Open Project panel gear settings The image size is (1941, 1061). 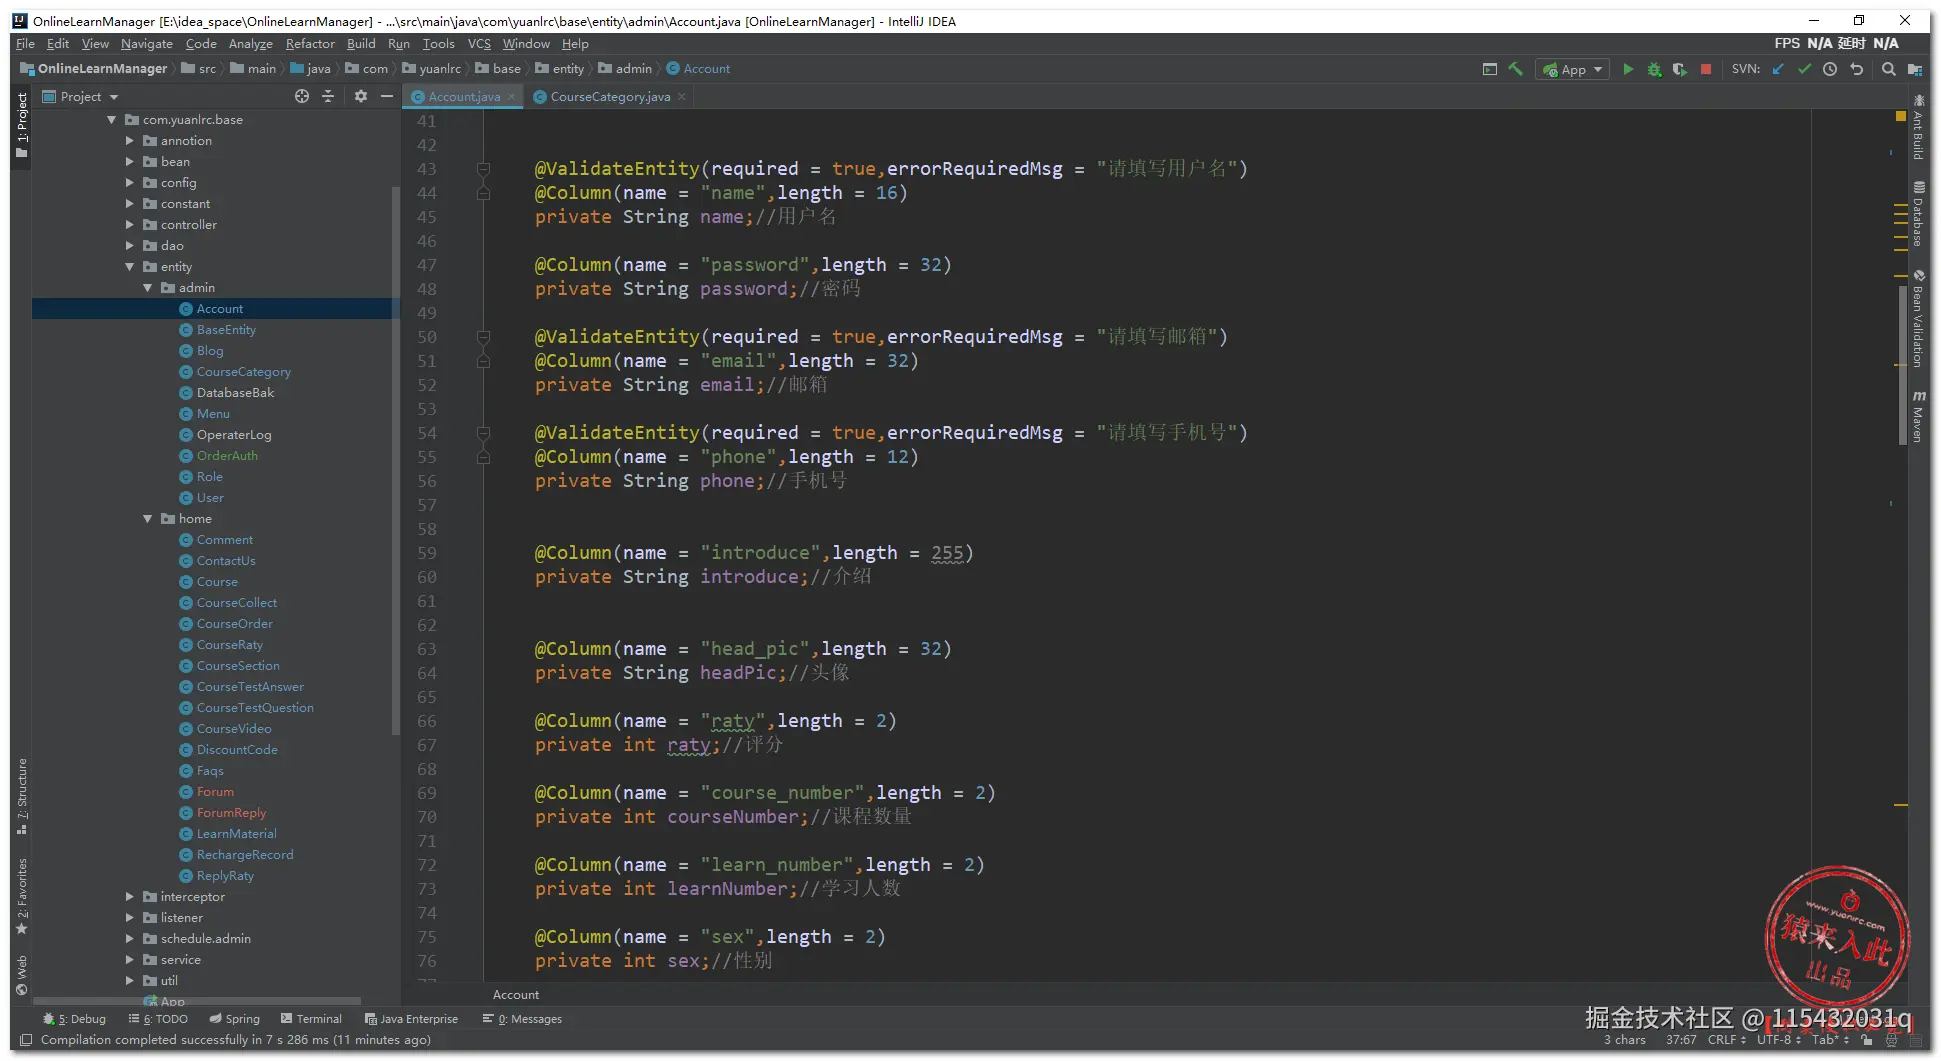pyautogui.click(x=361, y=96)
